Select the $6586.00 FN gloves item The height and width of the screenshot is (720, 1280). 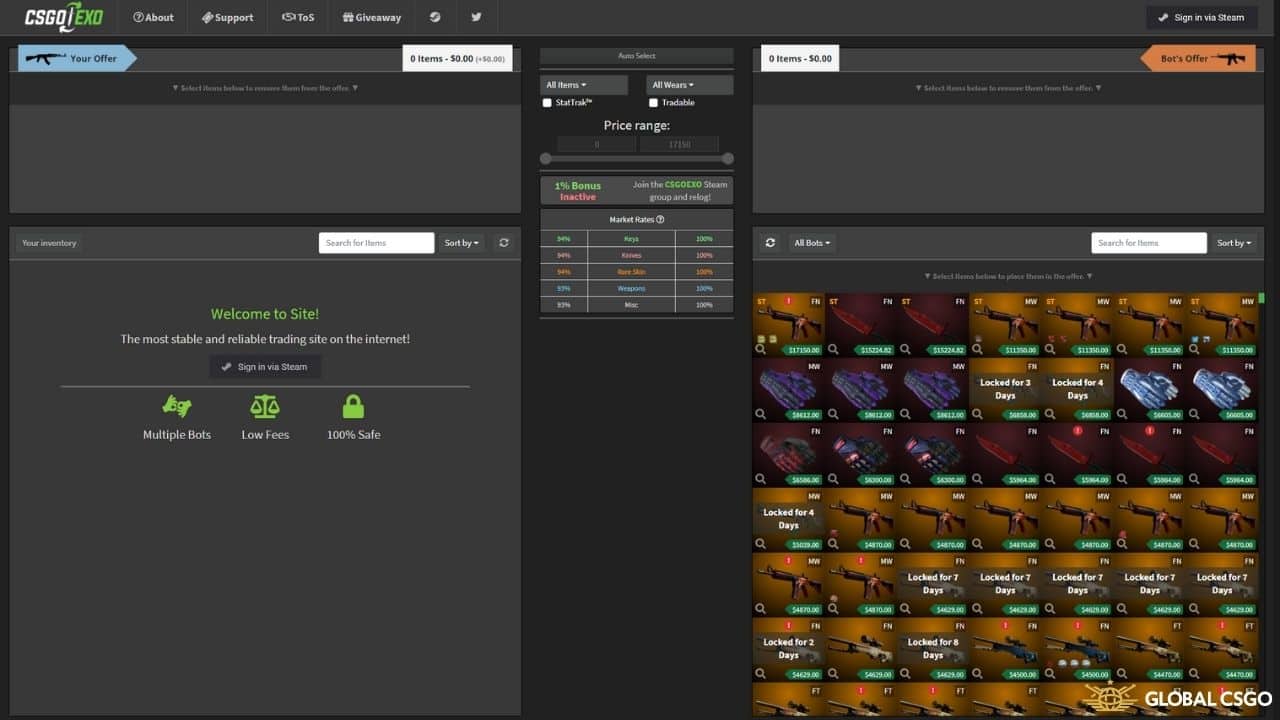(788, 455)
